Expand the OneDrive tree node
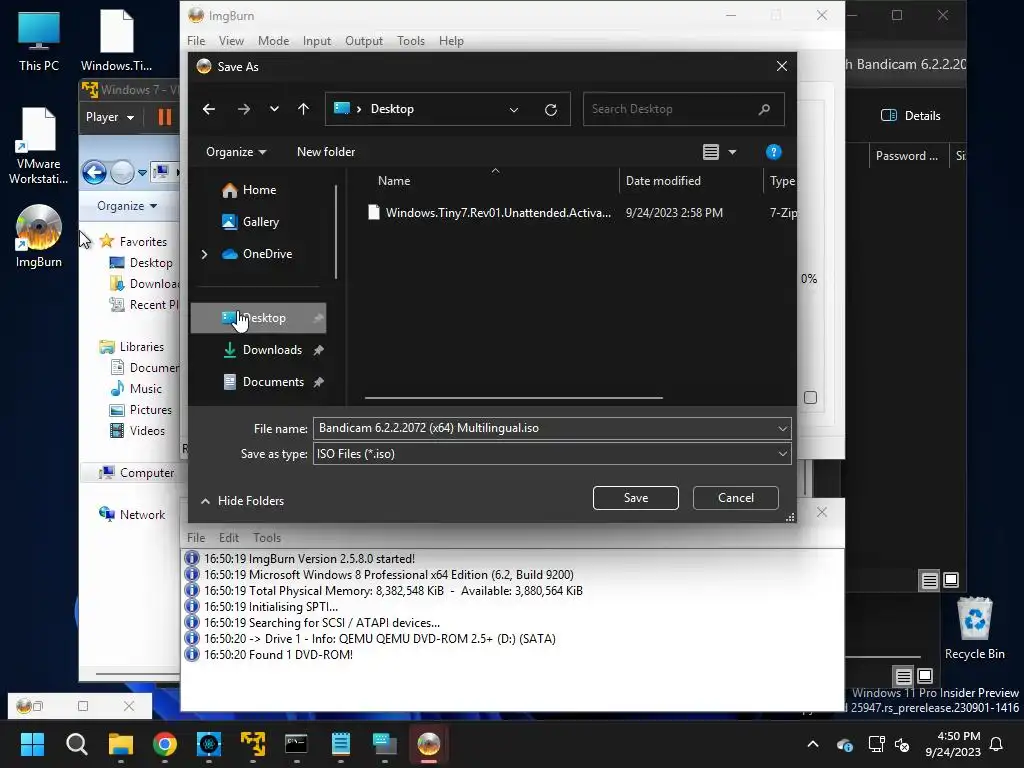The image size is (1024, 768). pyautogui.click(x=204, y=254)
